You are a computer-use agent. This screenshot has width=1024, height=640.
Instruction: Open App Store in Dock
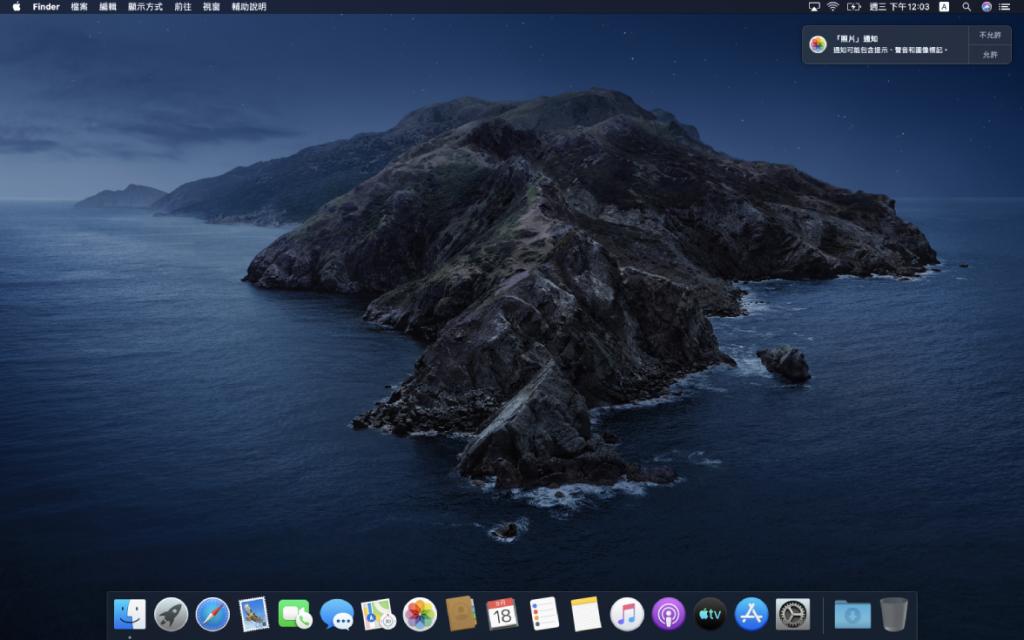pyautogui.click(x=751, y=615)
